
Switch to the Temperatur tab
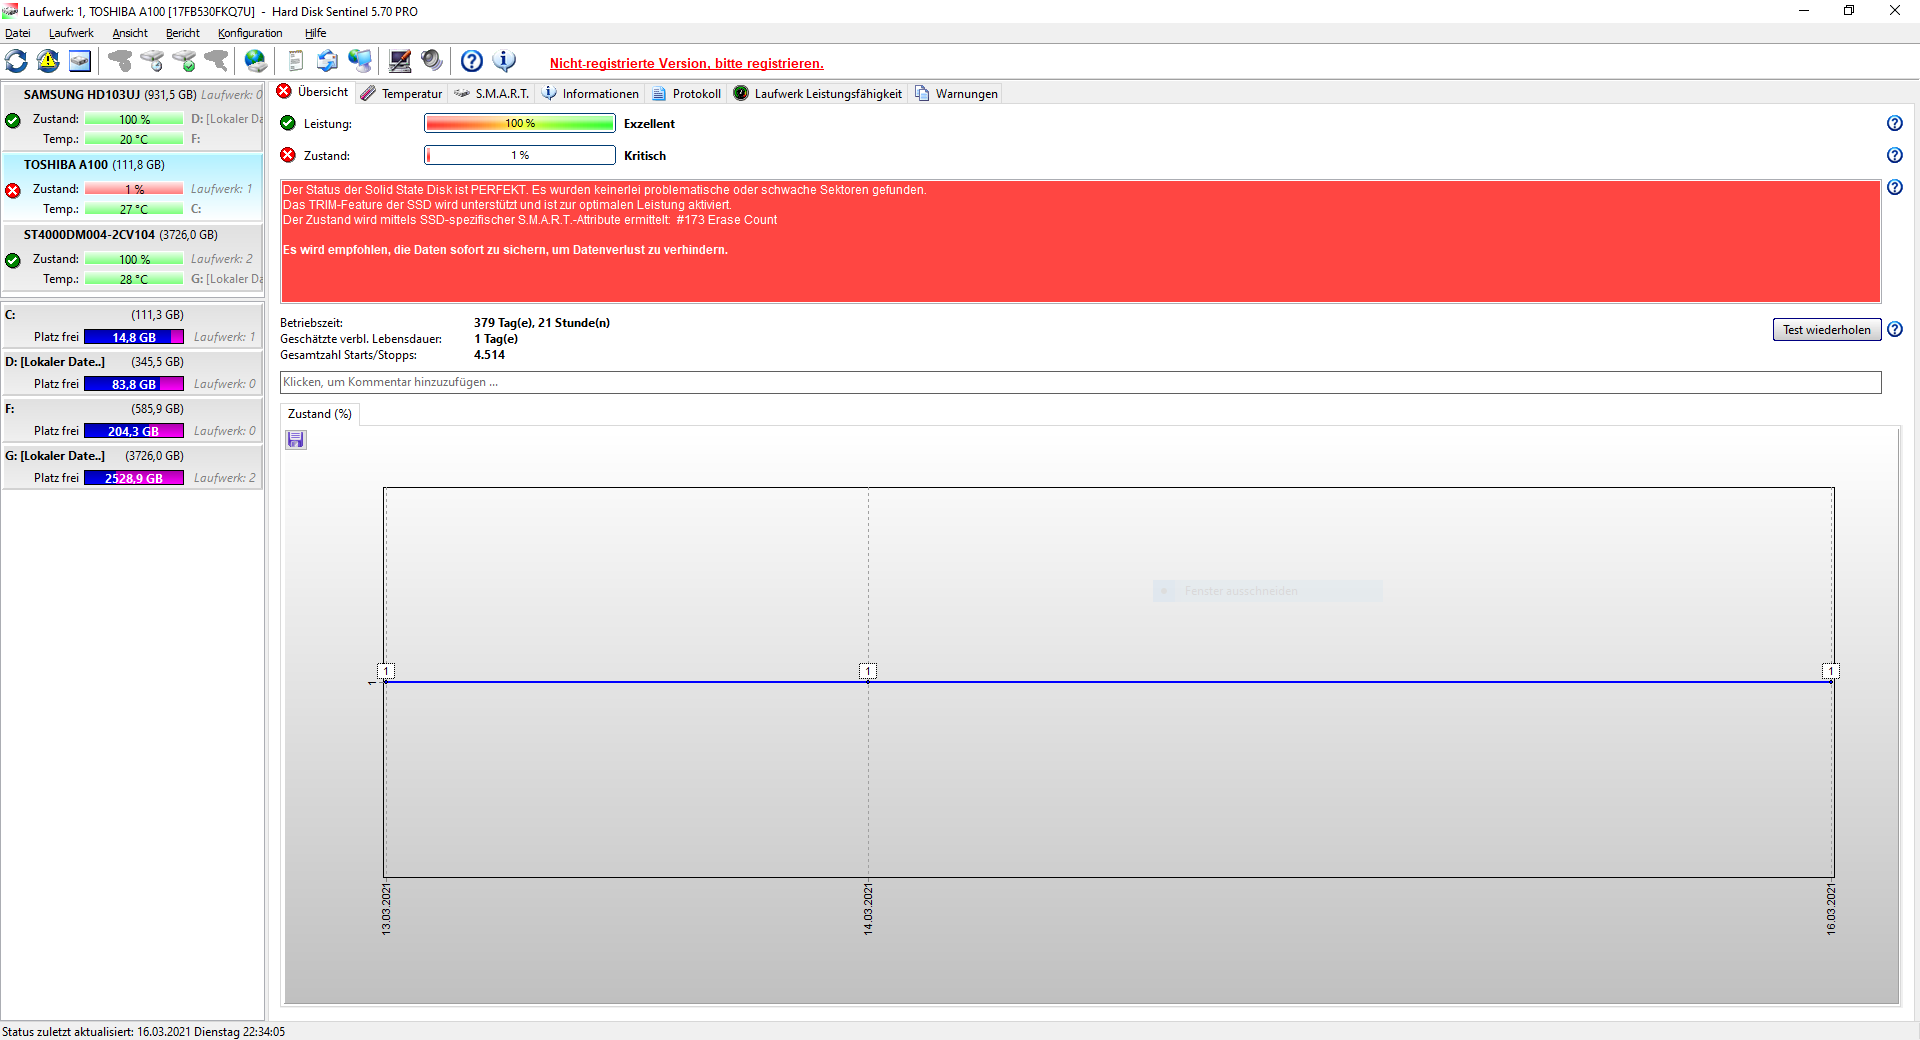point(401,94)
